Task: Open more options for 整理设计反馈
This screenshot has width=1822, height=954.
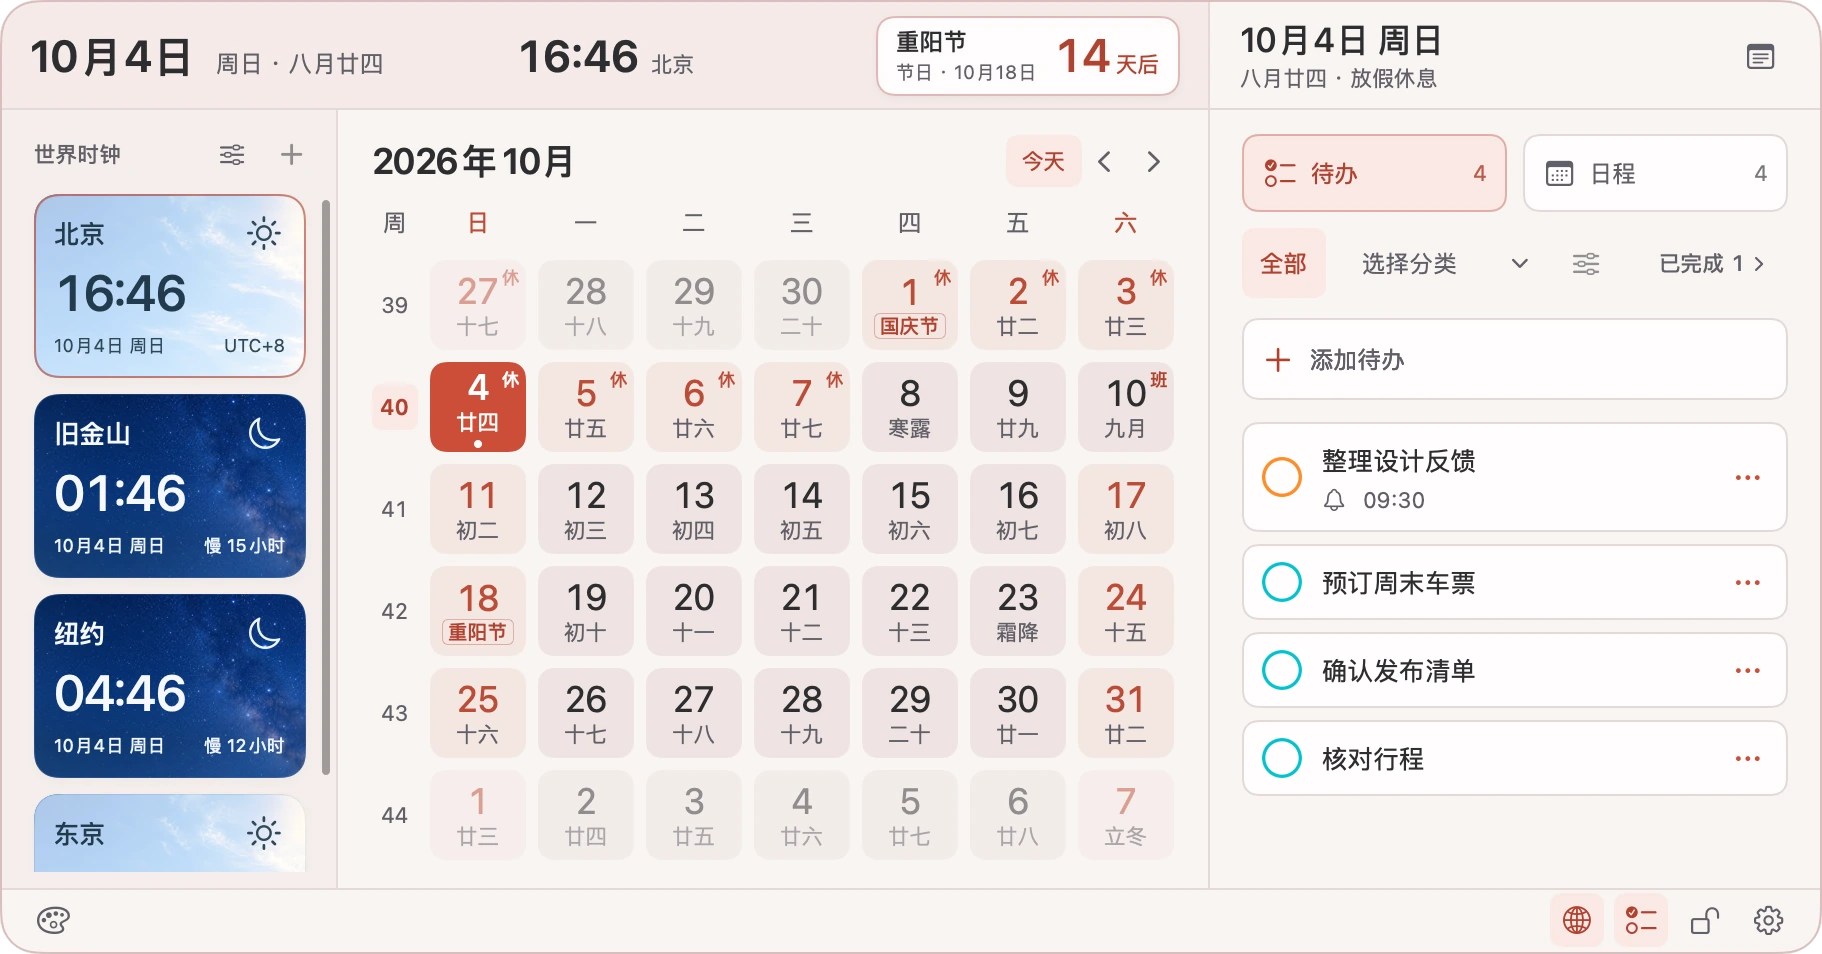Action: point(1748,477)
